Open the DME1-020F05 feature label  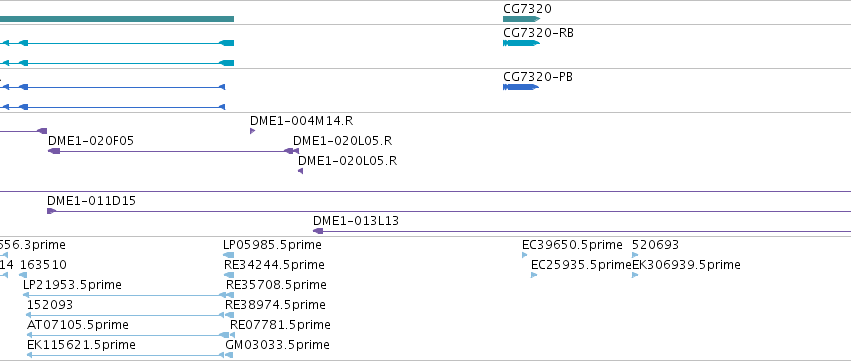pos(91,141)
